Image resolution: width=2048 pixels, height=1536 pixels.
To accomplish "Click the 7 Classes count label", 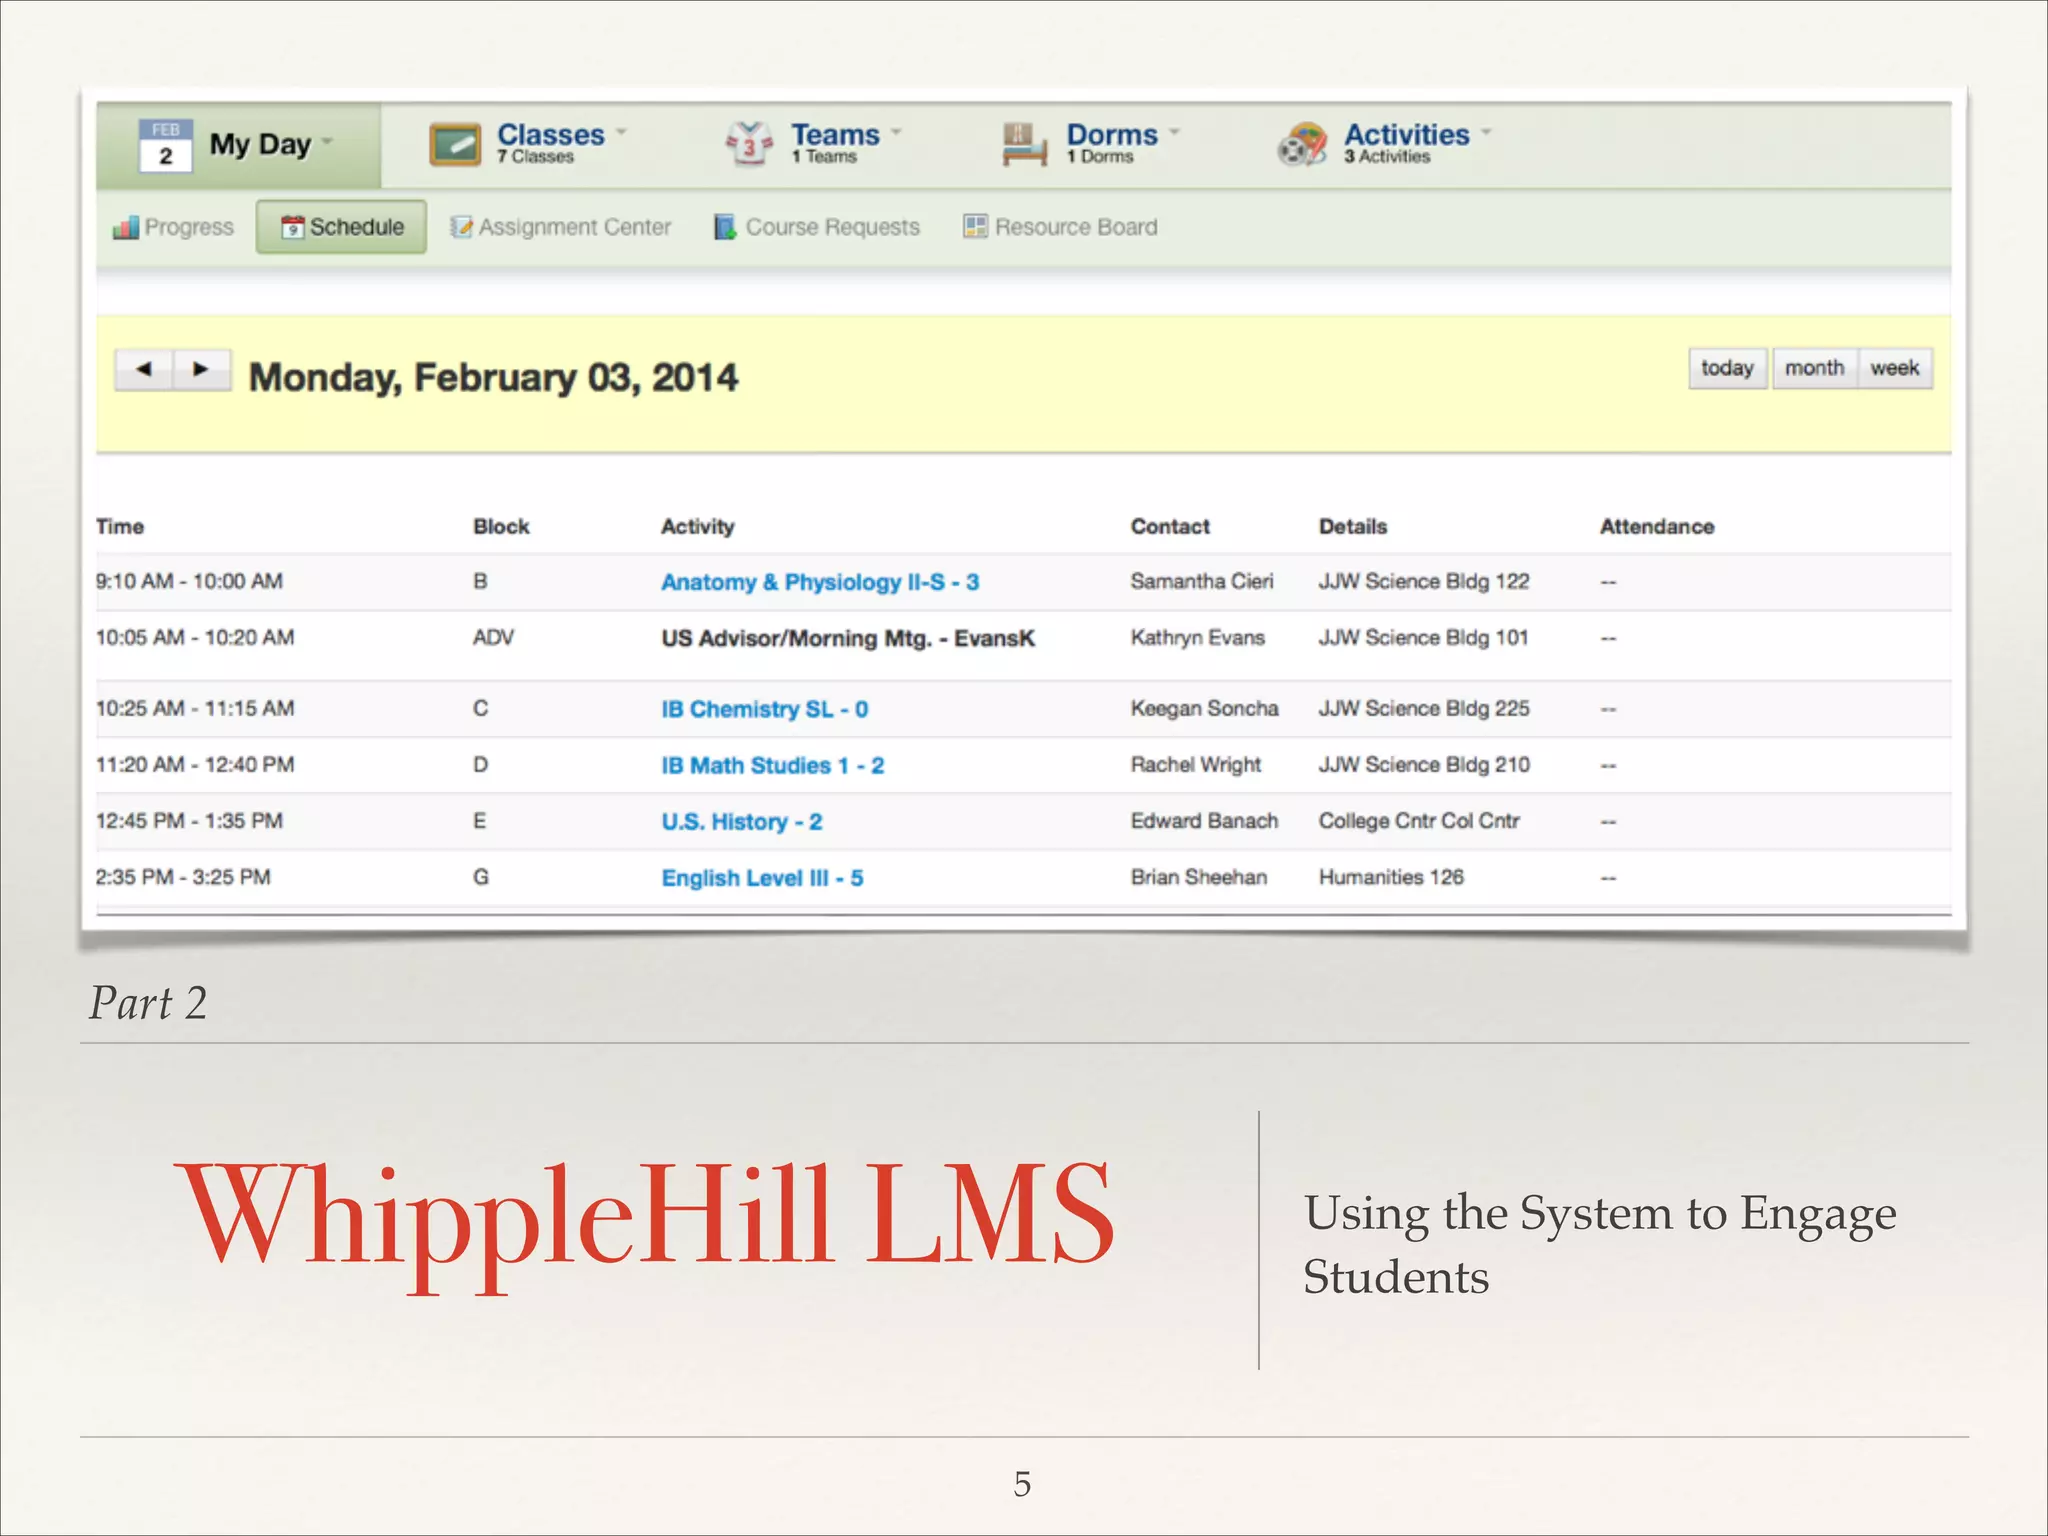I will pos(535,157).
